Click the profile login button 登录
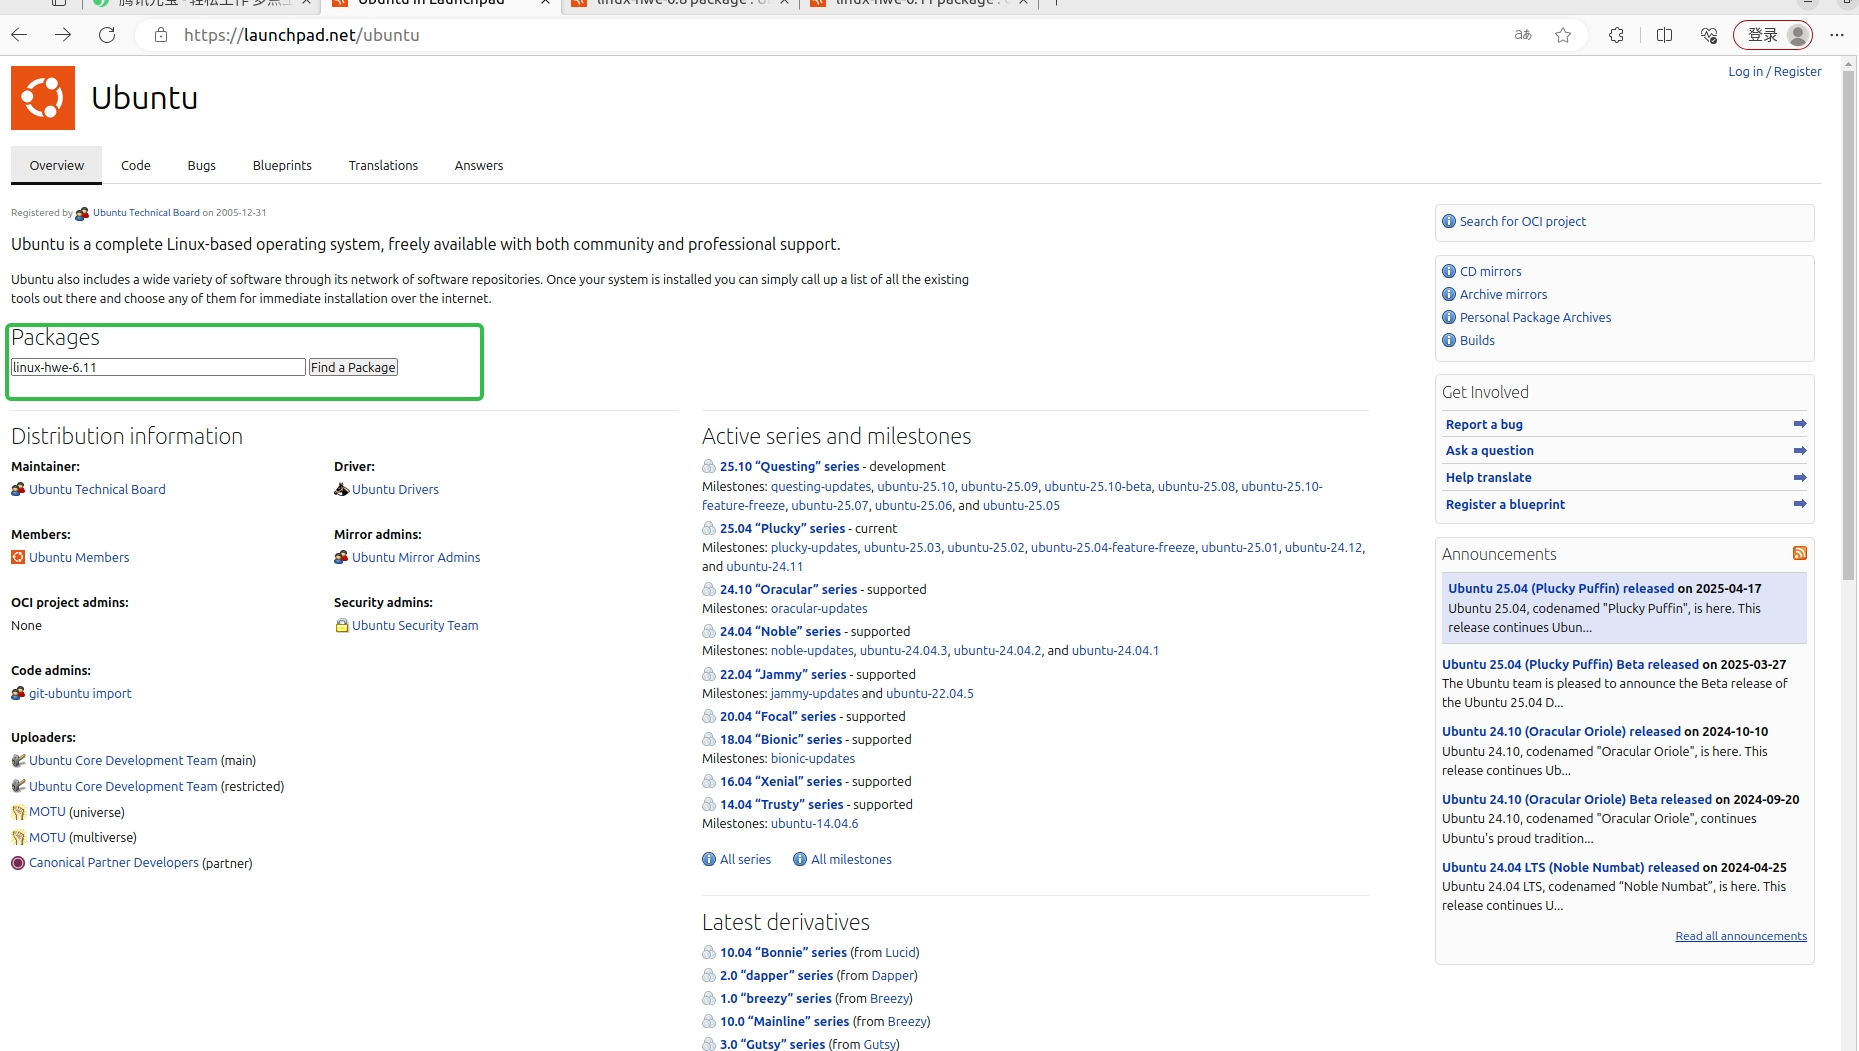The height and width of the screenshot is (1051, 1859). pos(1772,35)
